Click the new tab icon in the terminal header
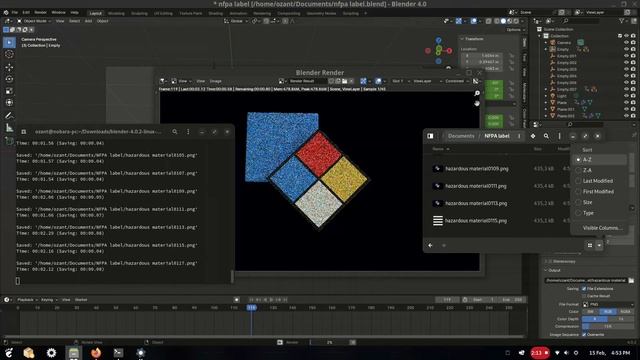The image size is (640, 360). point(24,132)
